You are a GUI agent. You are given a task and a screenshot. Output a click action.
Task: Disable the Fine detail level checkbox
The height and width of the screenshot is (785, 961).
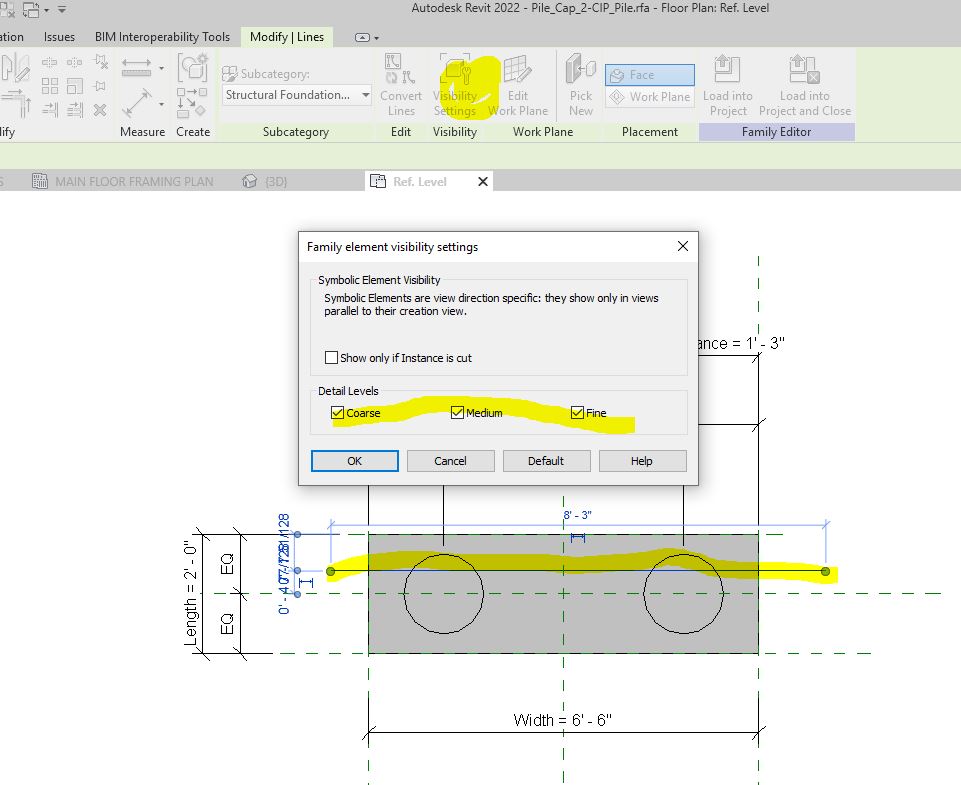coord(577,412)
